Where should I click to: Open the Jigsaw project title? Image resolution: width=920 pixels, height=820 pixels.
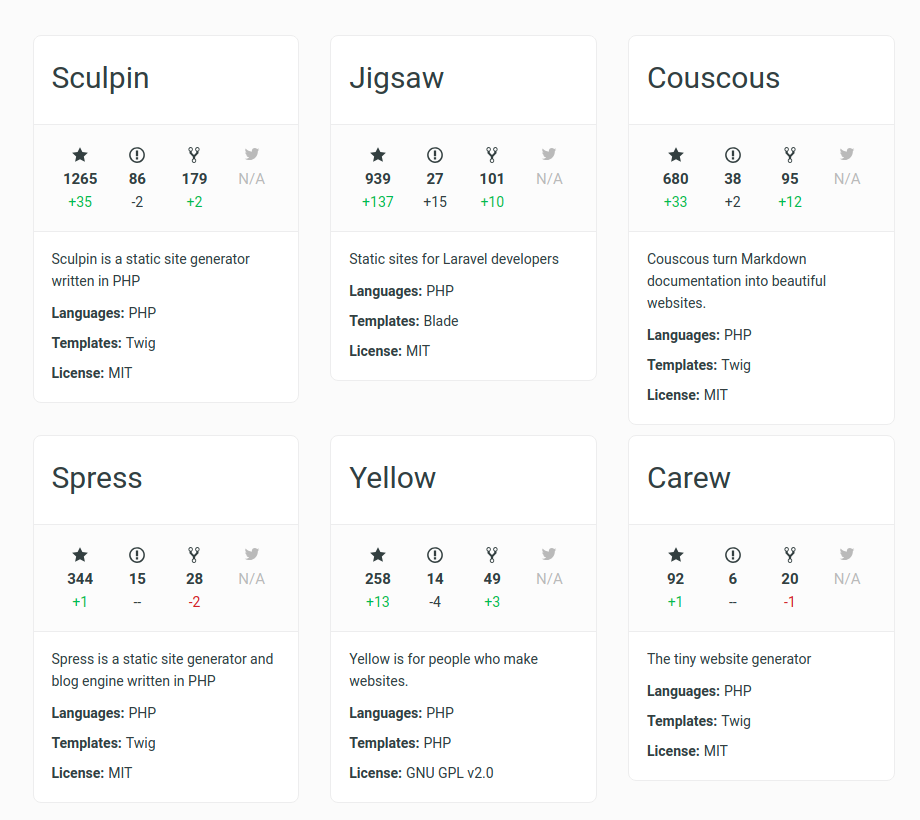pyautogui.click(x=397, y=79)
